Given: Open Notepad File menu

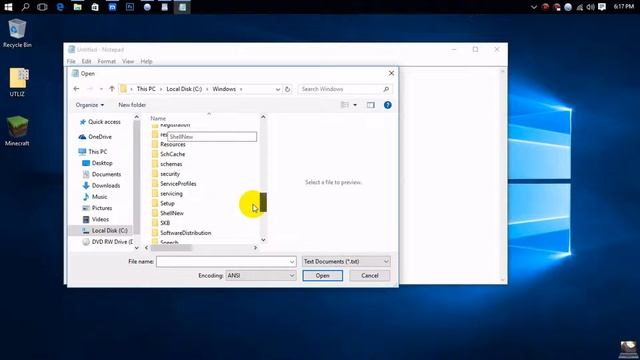Looking at the screenshot, I should point(71,61).
